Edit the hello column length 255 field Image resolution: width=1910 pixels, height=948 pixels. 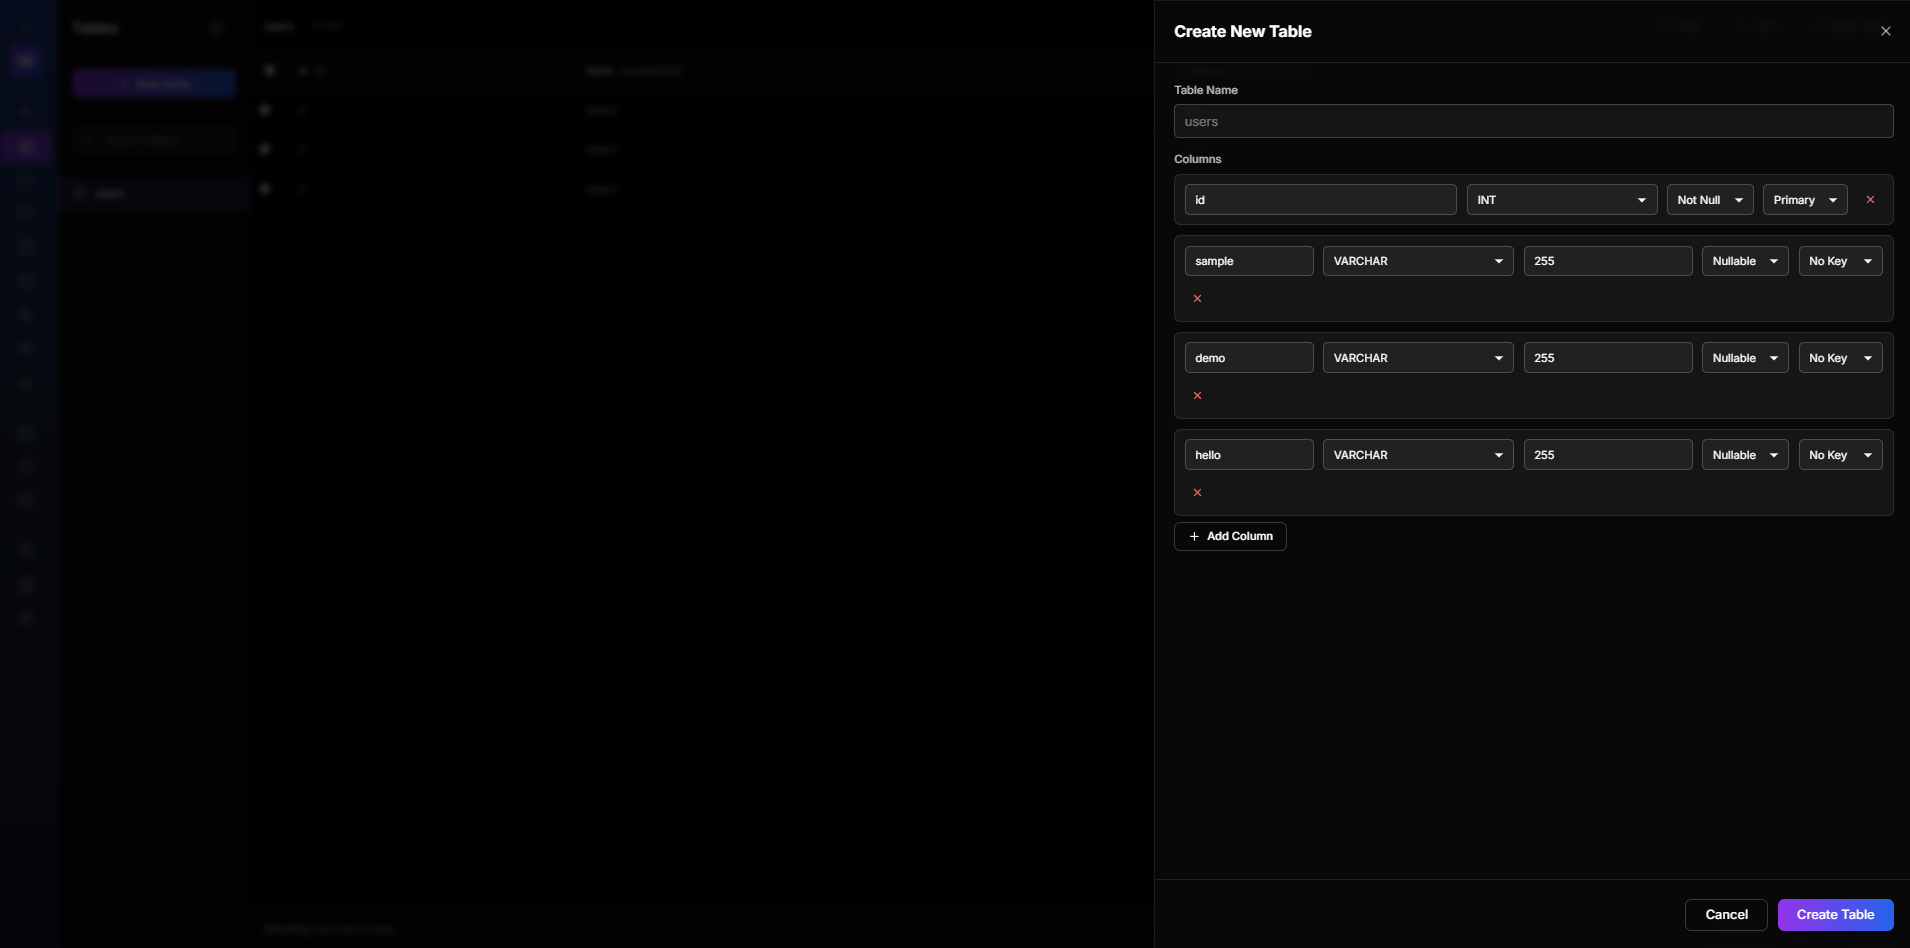click(1607, 455)
